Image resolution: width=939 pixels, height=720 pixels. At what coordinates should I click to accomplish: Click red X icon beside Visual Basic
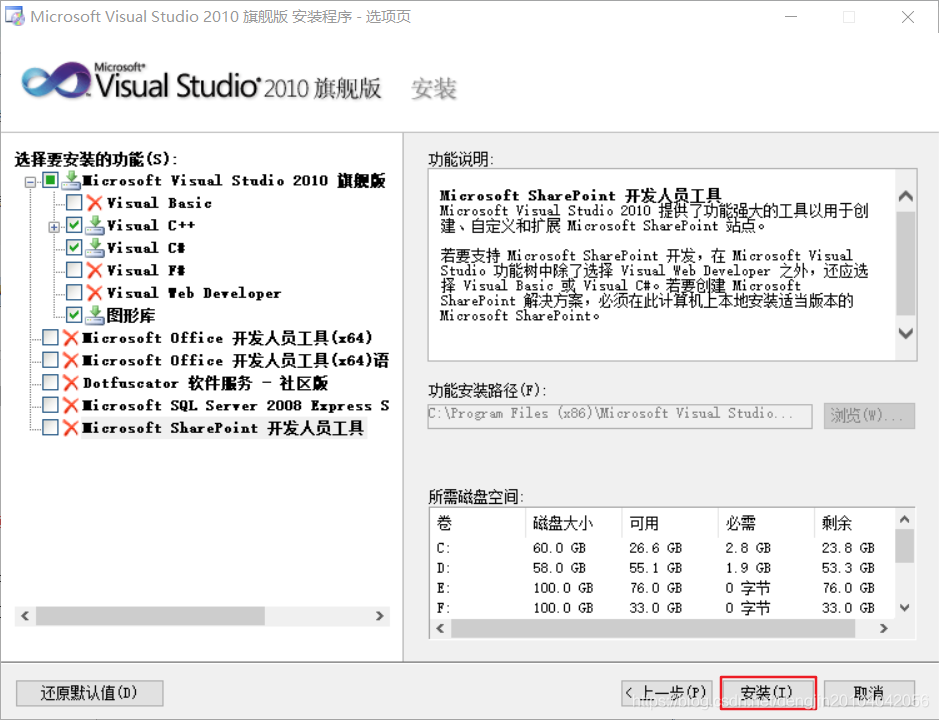(94, 203)
